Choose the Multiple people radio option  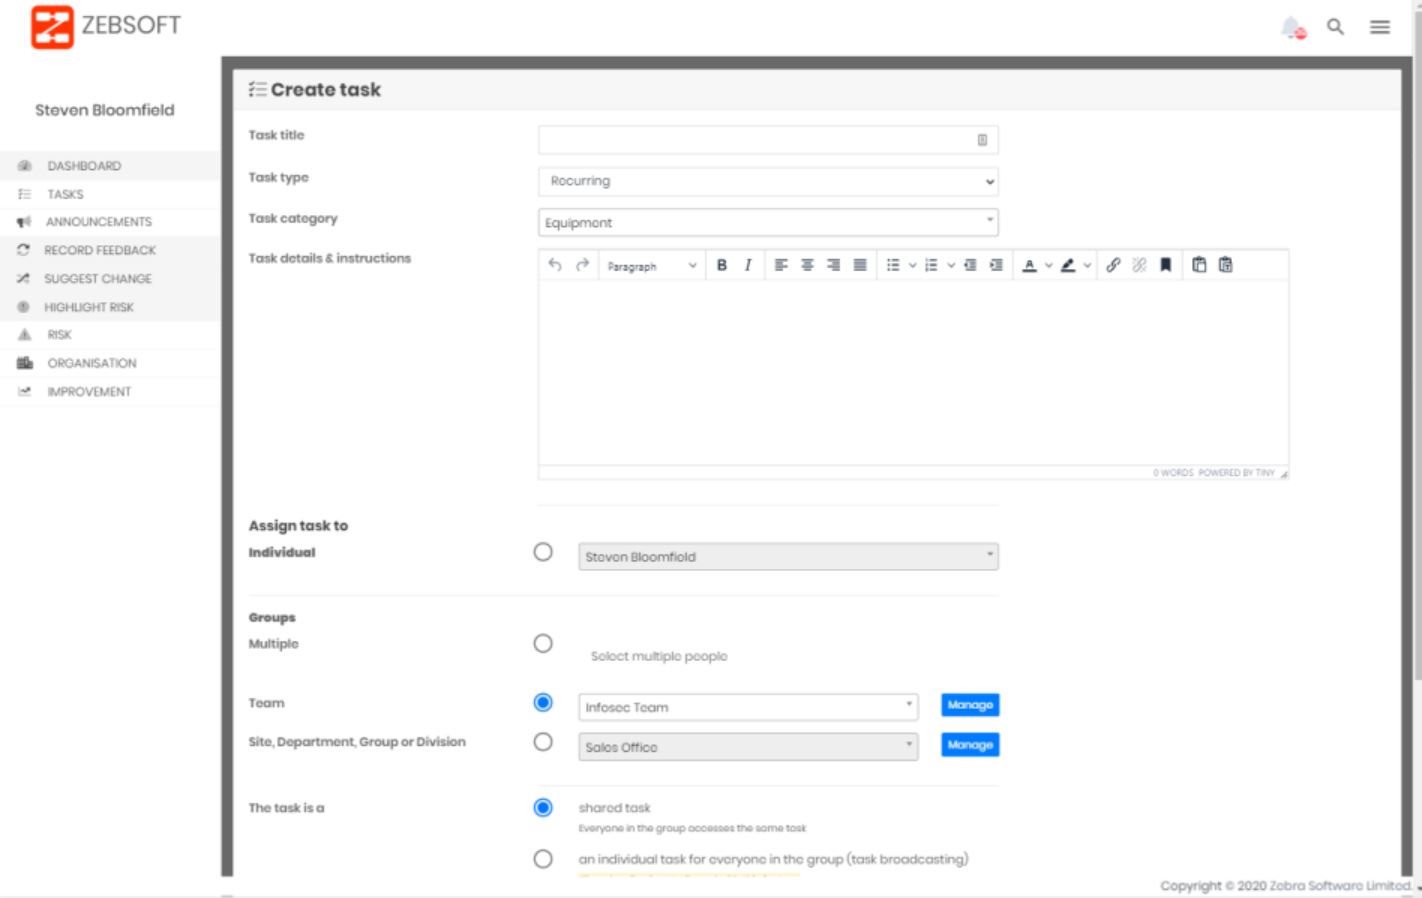(543, 643)
